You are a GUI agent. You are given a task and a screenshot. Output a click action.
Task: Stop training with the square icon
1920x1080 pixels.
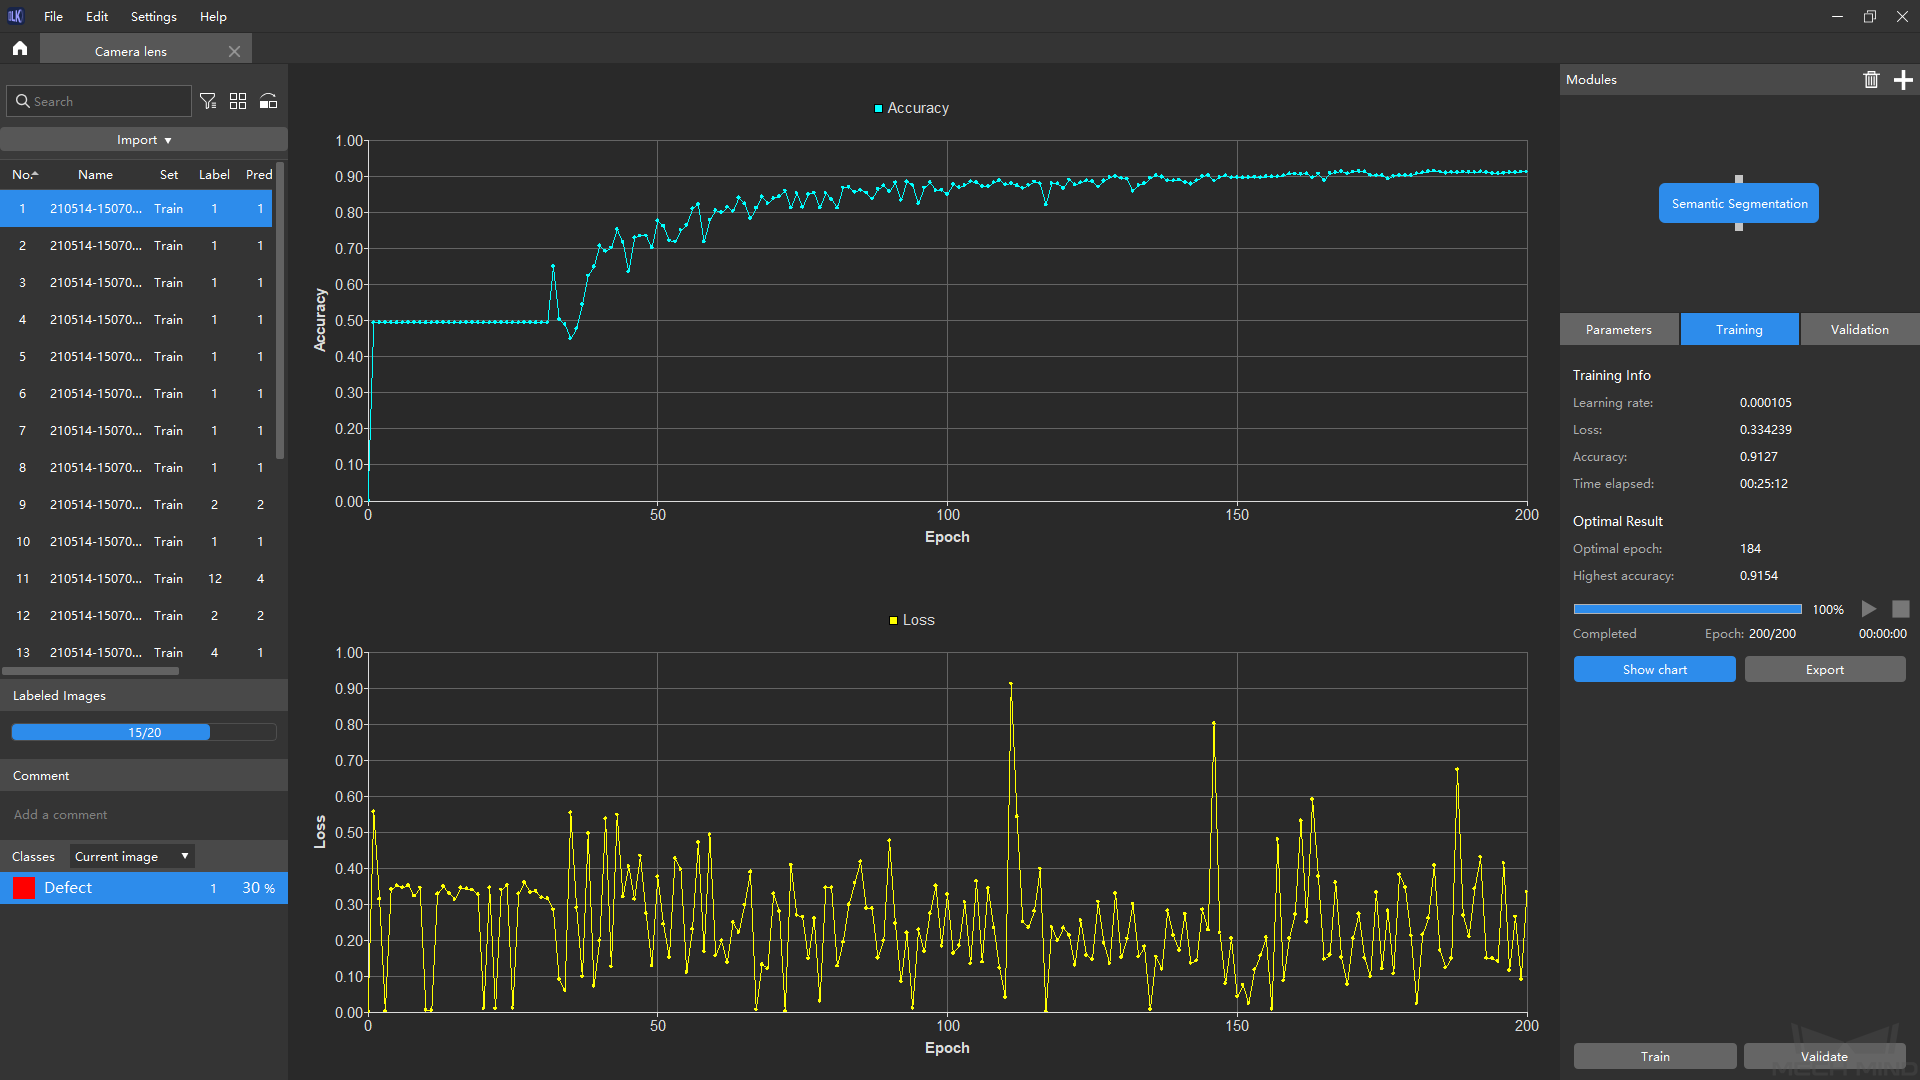tap(1901, 609)
